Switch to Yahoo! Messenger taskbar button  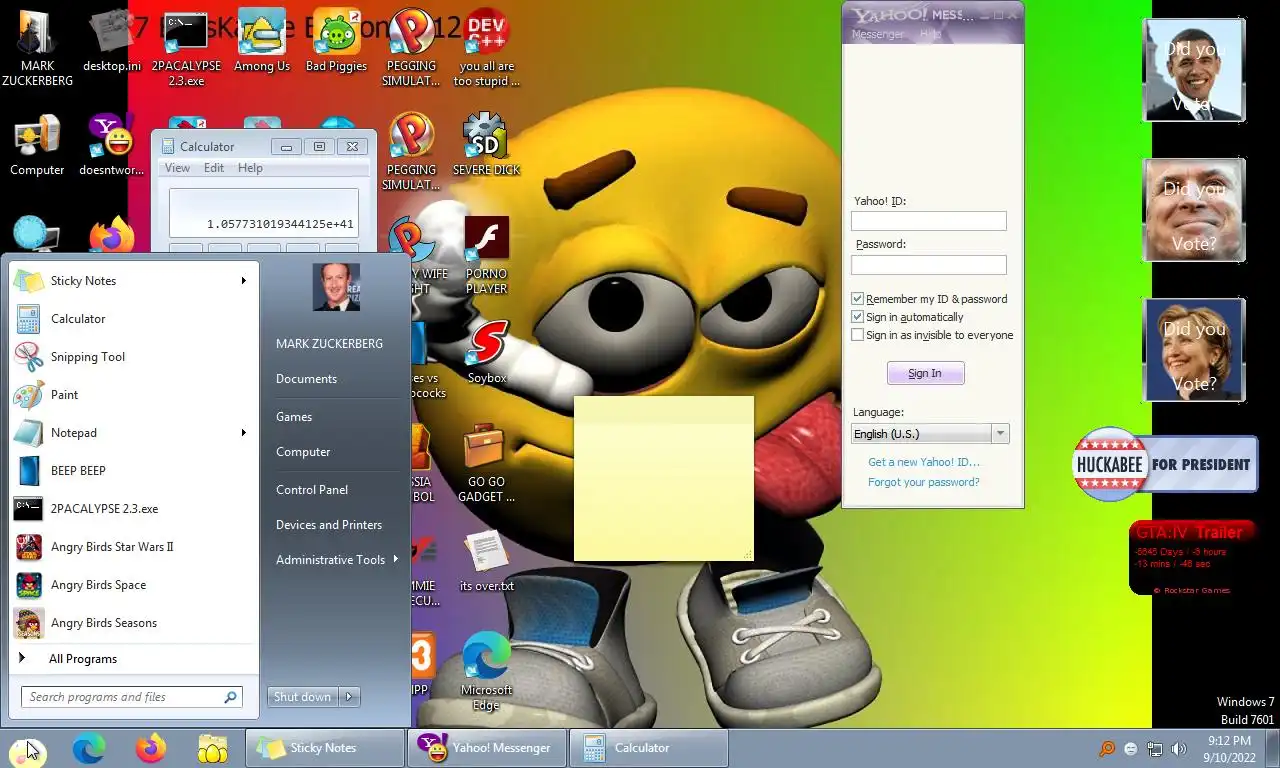tap(487, 748)
